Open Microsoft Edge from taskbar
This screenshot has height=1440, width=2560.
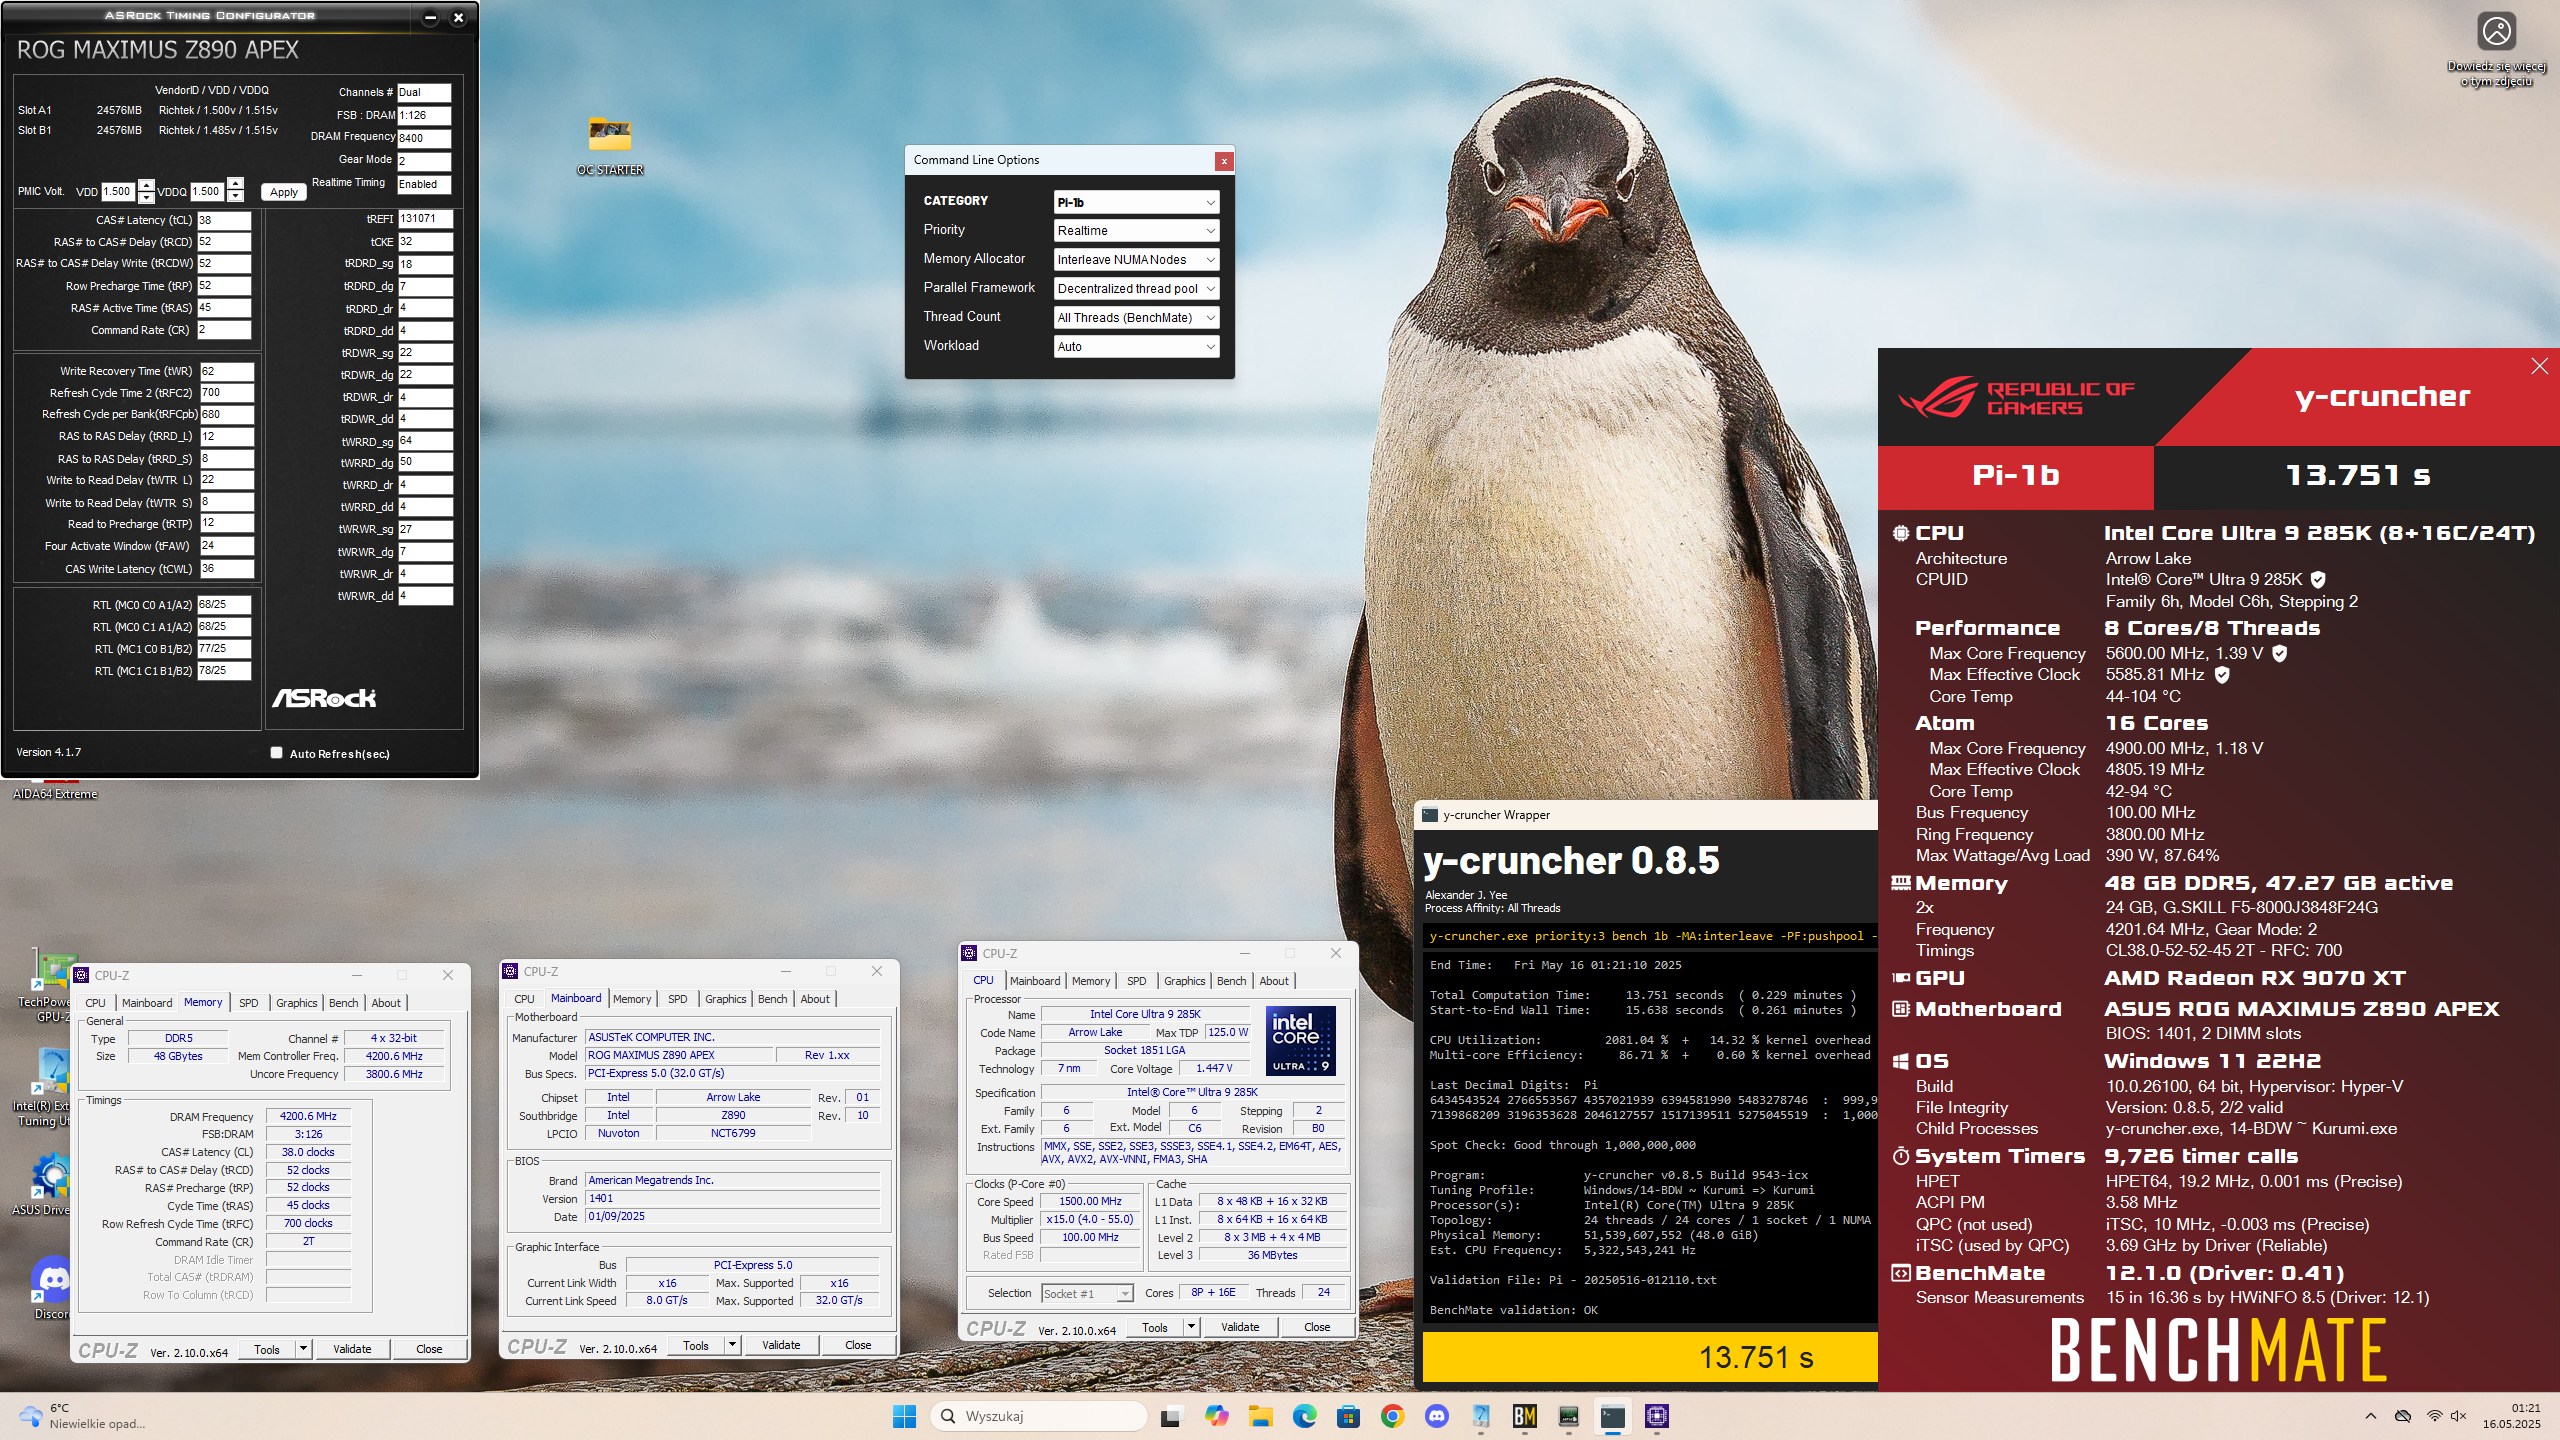click(x=1304, y=1416)
